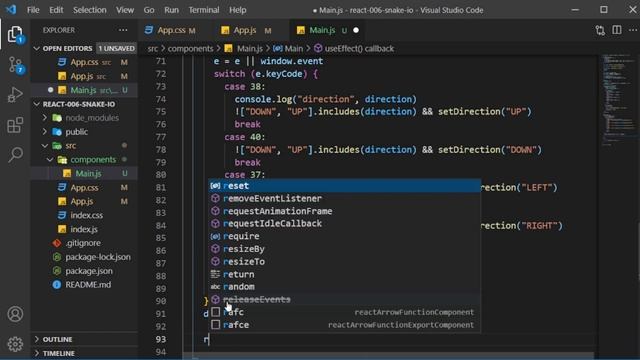
Task: Open the Manage gear icon
Action: point(15,344)
